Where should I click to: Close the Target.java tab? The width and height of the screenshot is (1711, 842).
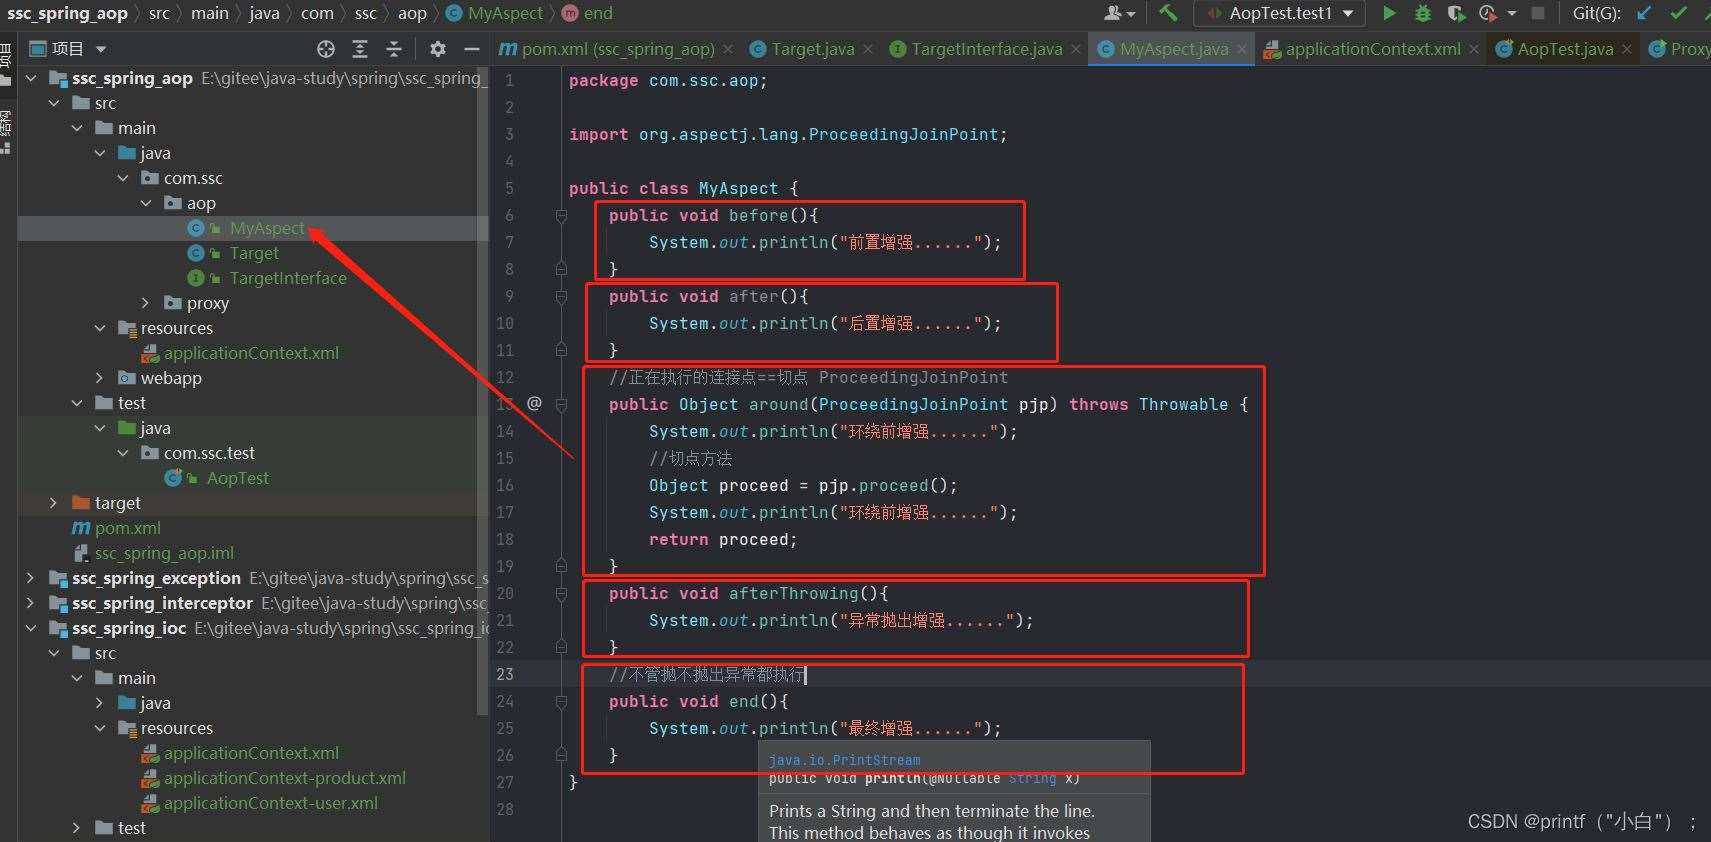[x=867, y=49]
